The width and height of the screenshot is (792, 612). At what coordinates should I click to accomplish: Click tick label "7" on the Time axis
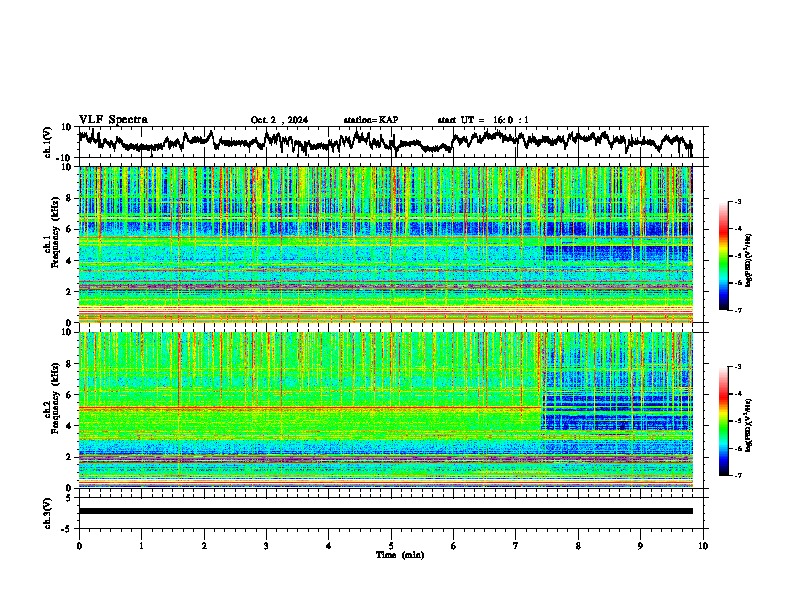tap(516, 546)
